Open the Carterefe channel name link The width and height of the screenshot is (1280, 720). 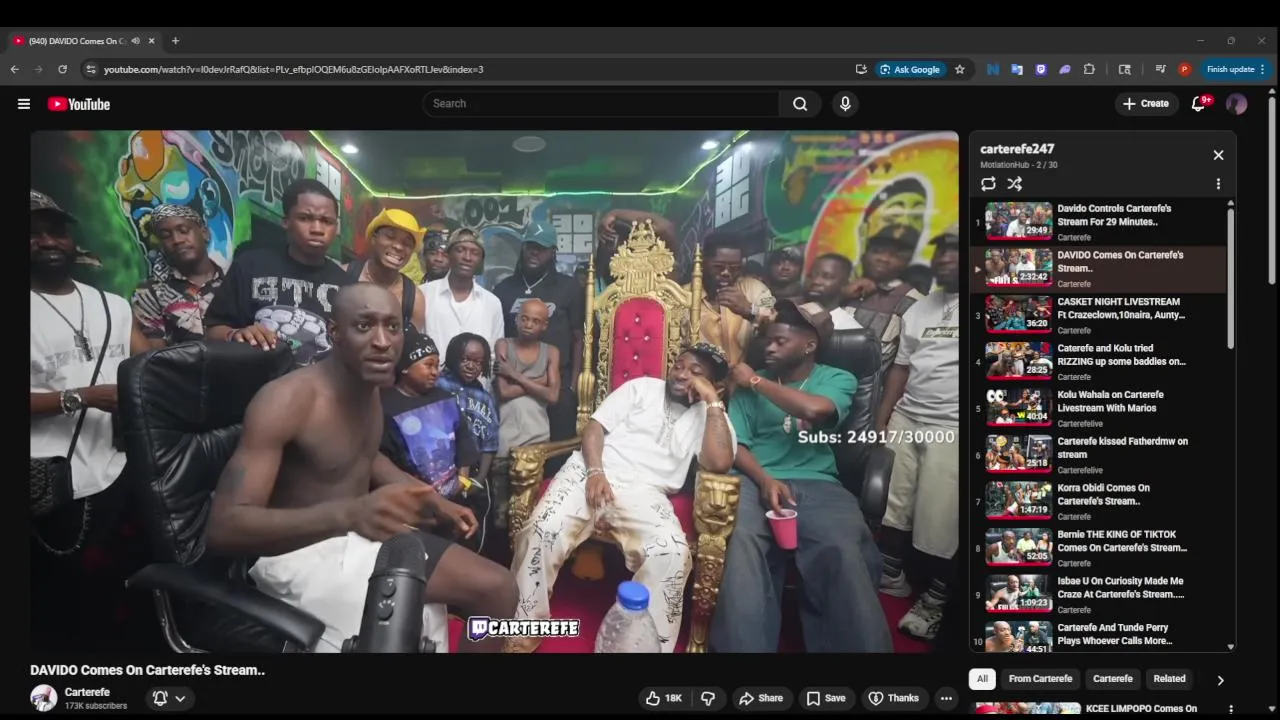87,692
